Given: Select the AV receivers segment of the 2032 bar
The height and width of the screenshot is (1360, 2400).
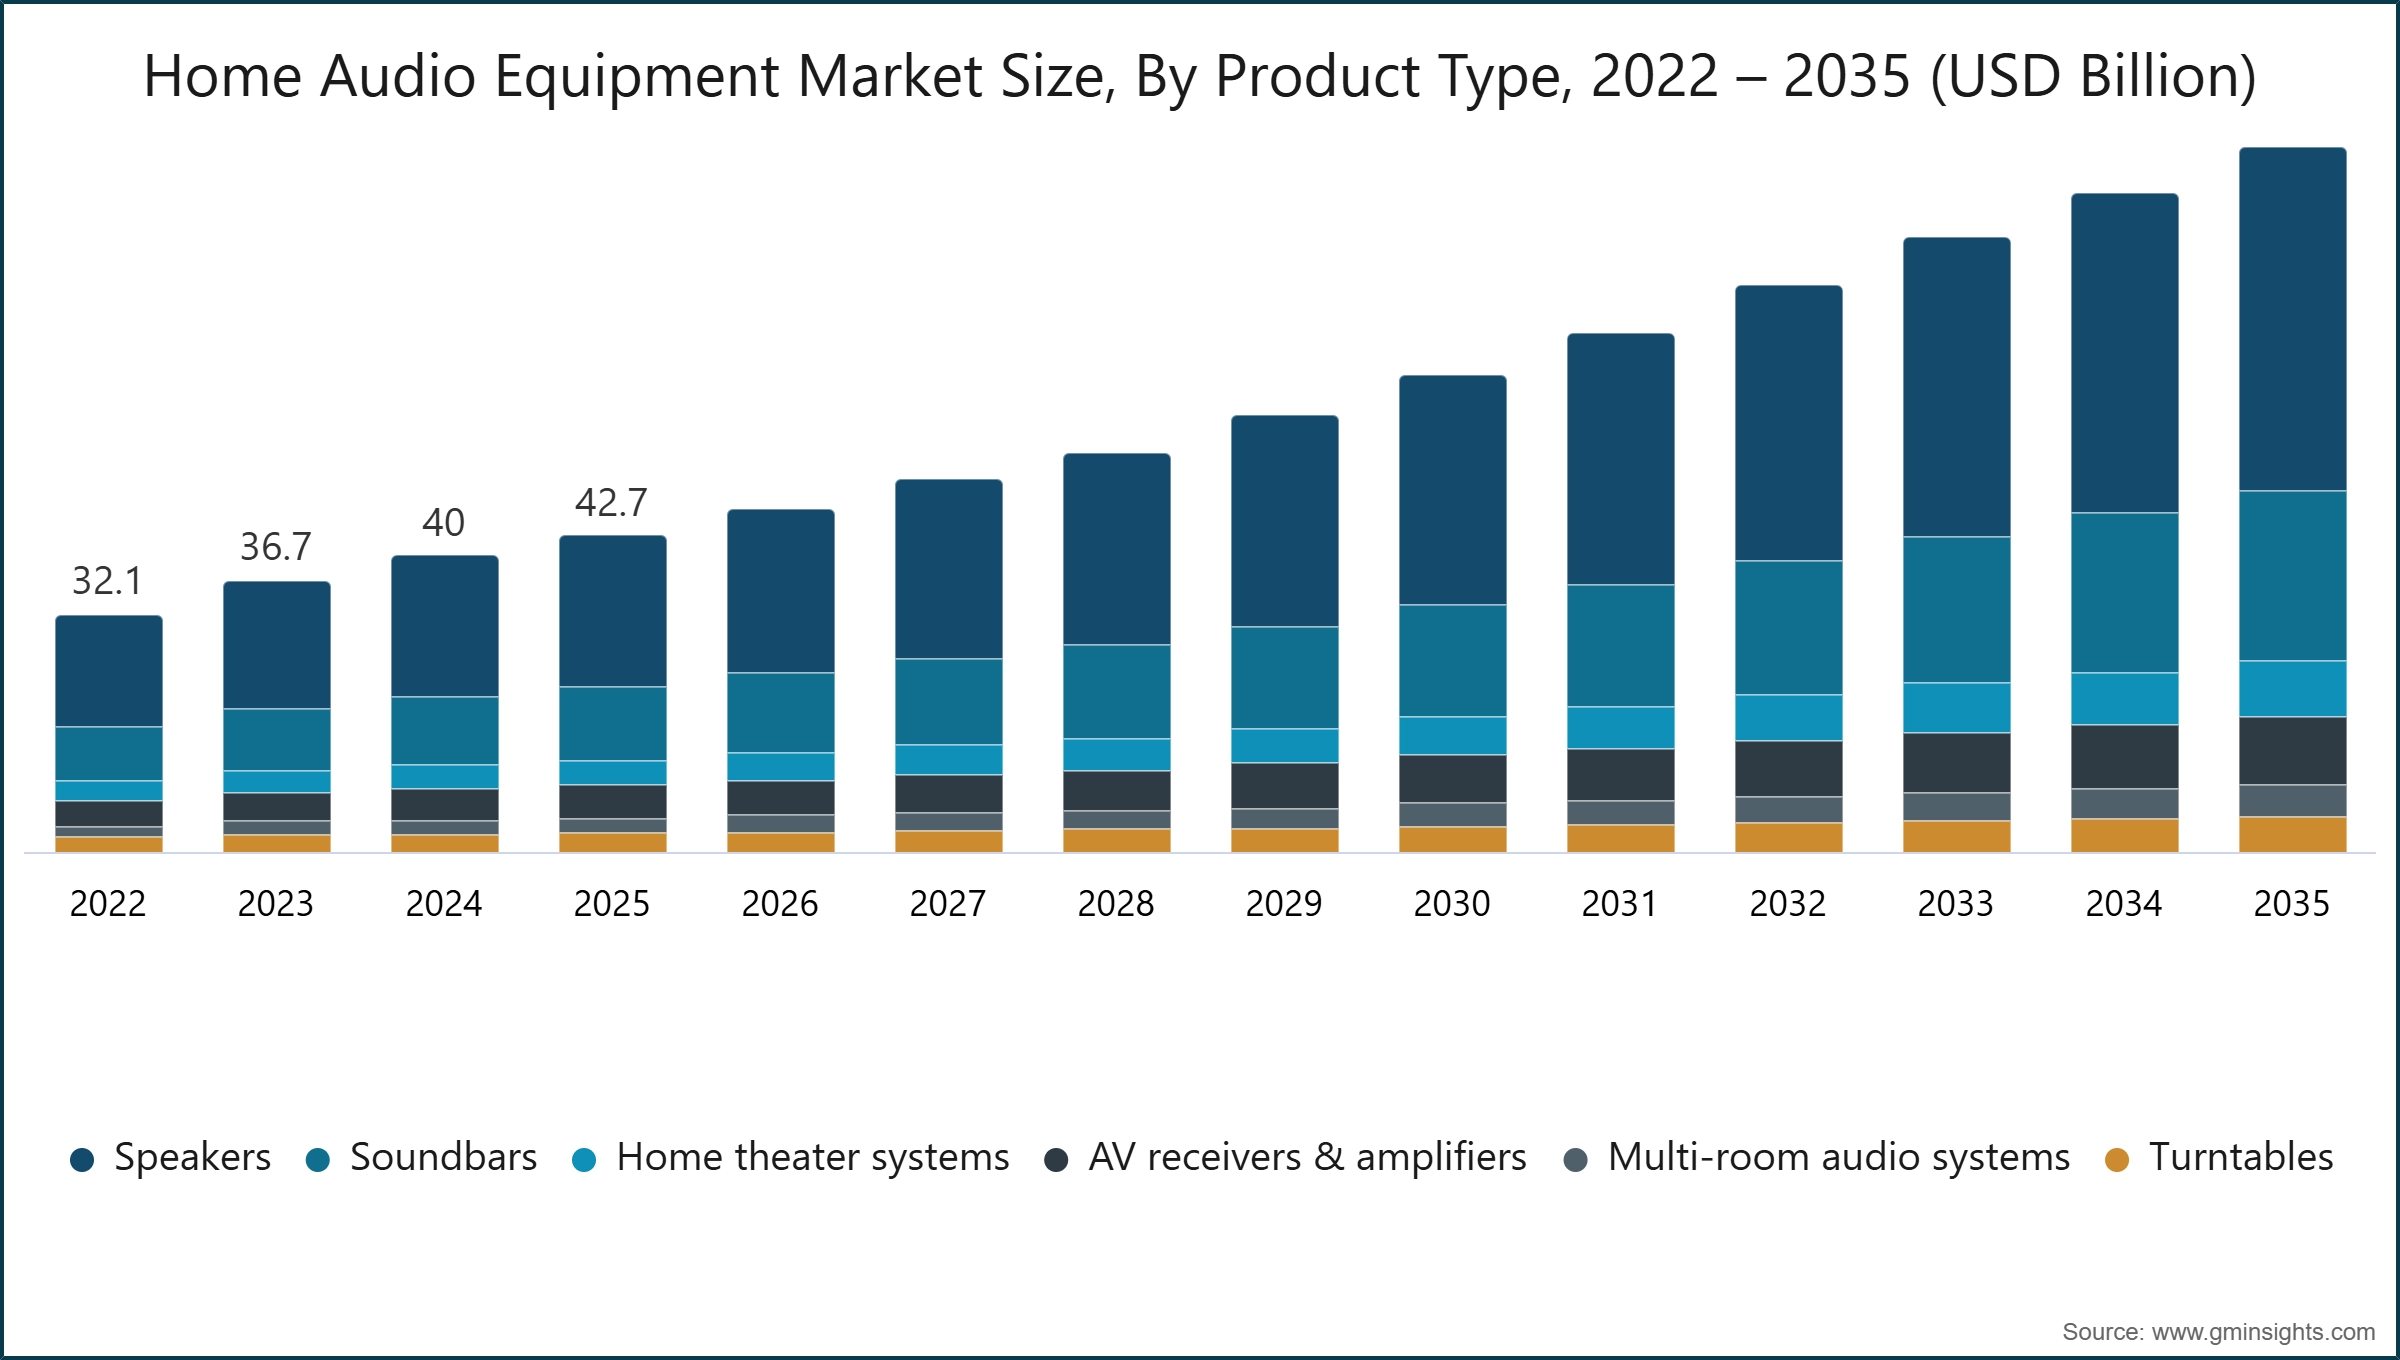Looking at the screenshot, I should pyautogui.click(x=1789, y=769).
